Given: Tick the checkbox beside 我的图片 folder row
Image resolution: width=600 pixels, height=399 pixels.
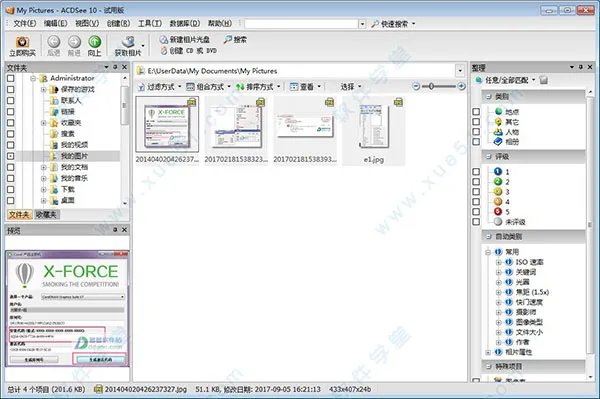Looking at the screenshot, I should 11,156.
